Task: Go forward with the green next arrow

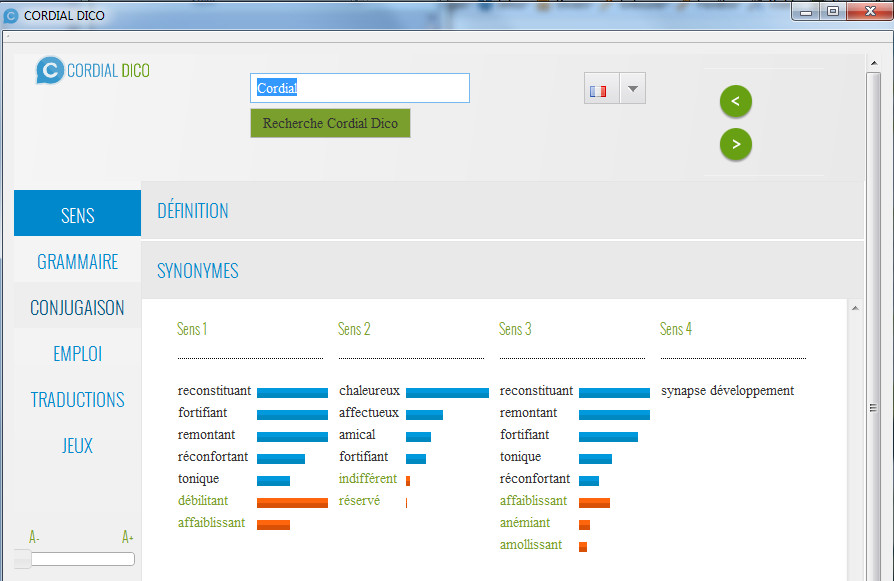Action: point(735,144)
